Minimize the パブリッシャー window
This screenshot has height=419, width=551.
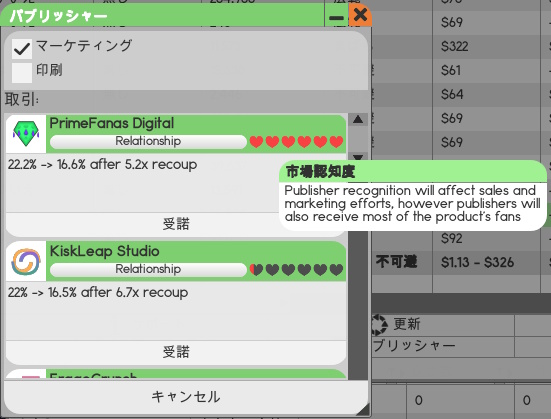point(336,17)
